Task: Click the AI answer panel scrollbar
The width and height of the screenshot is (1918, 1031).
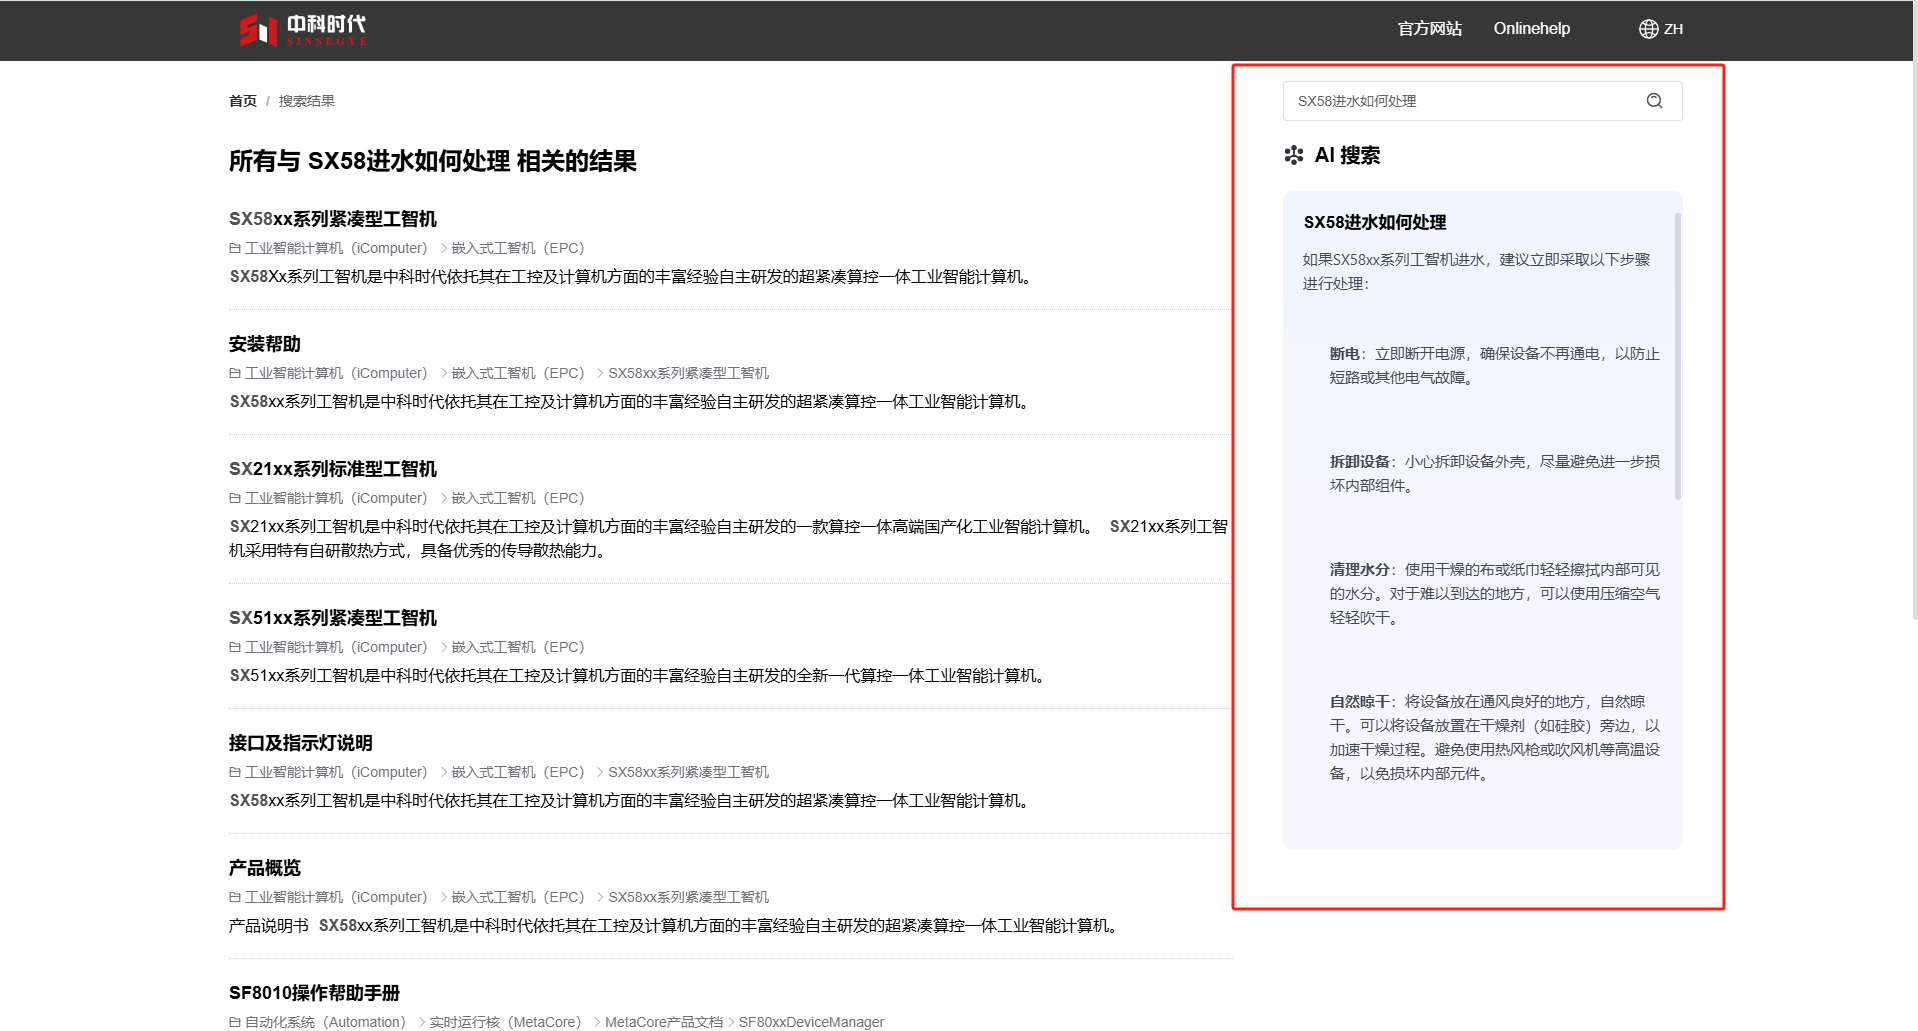Action: (1677, 355)
